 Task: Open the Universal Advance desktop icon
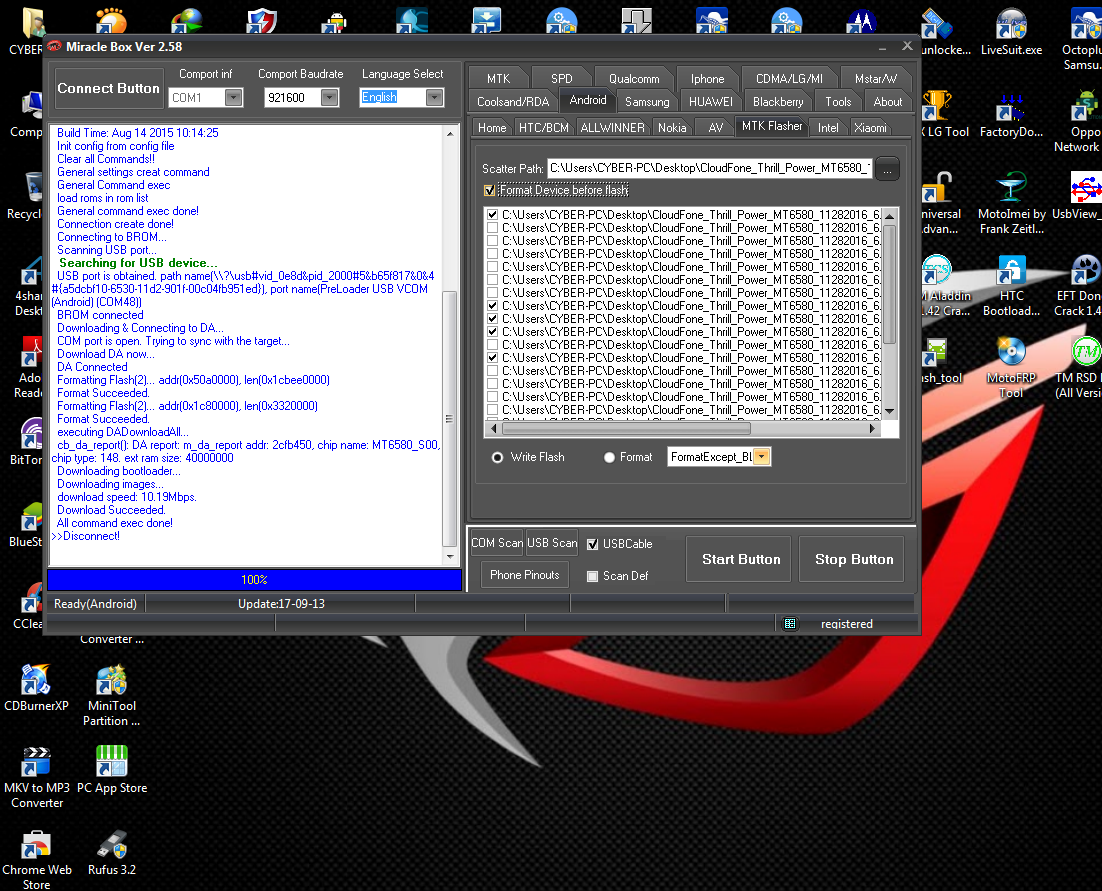click(x=942, y=203)
